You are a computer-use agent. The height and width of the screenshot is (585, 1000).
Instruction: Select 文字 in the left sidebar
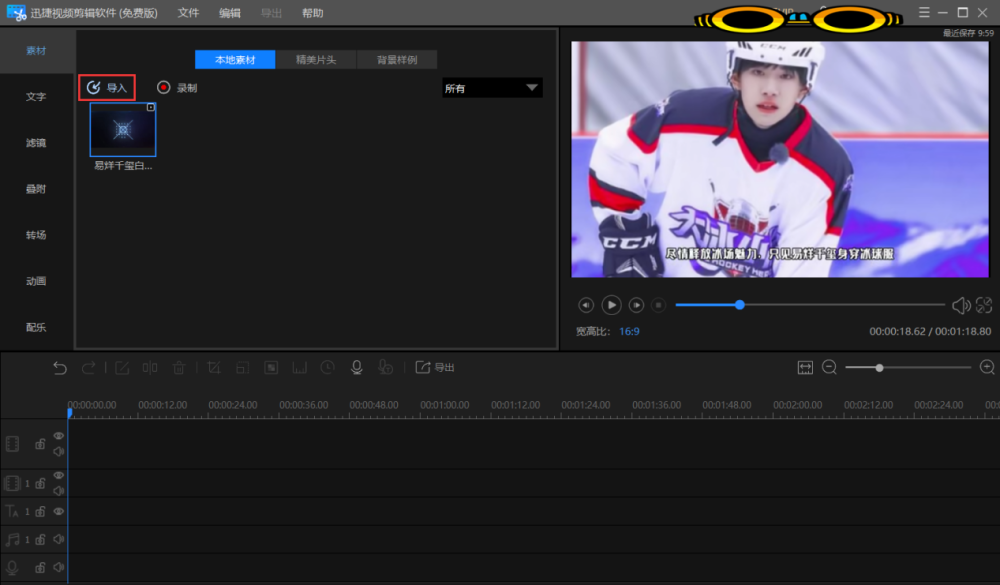36,97
